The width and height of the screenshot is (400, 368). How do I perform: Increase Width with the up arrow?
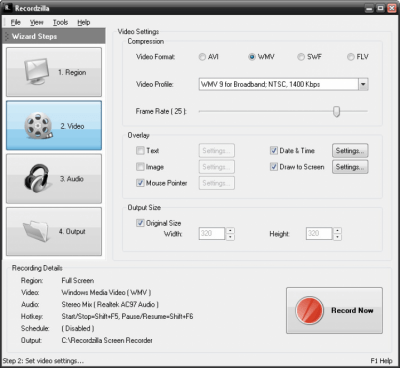pos(230,230)
